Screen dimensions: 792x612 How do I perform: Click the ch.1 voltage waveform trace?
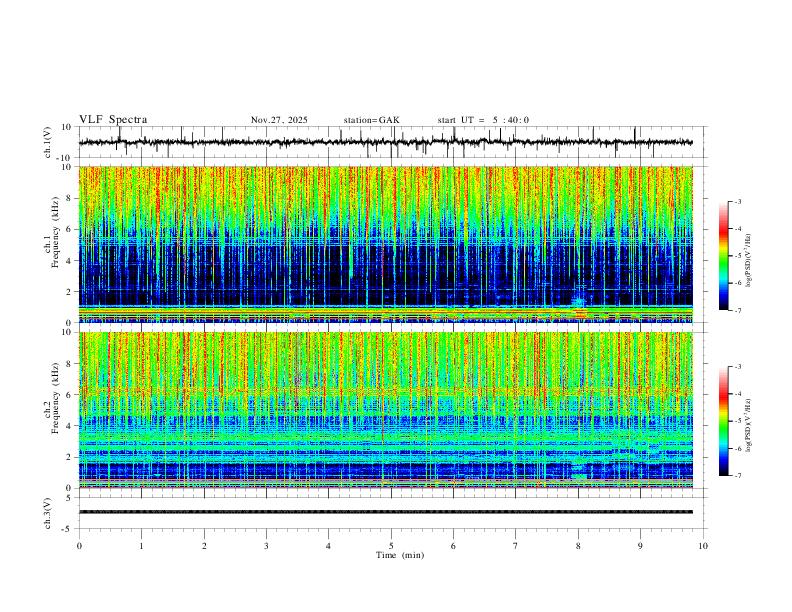(385, 142)
